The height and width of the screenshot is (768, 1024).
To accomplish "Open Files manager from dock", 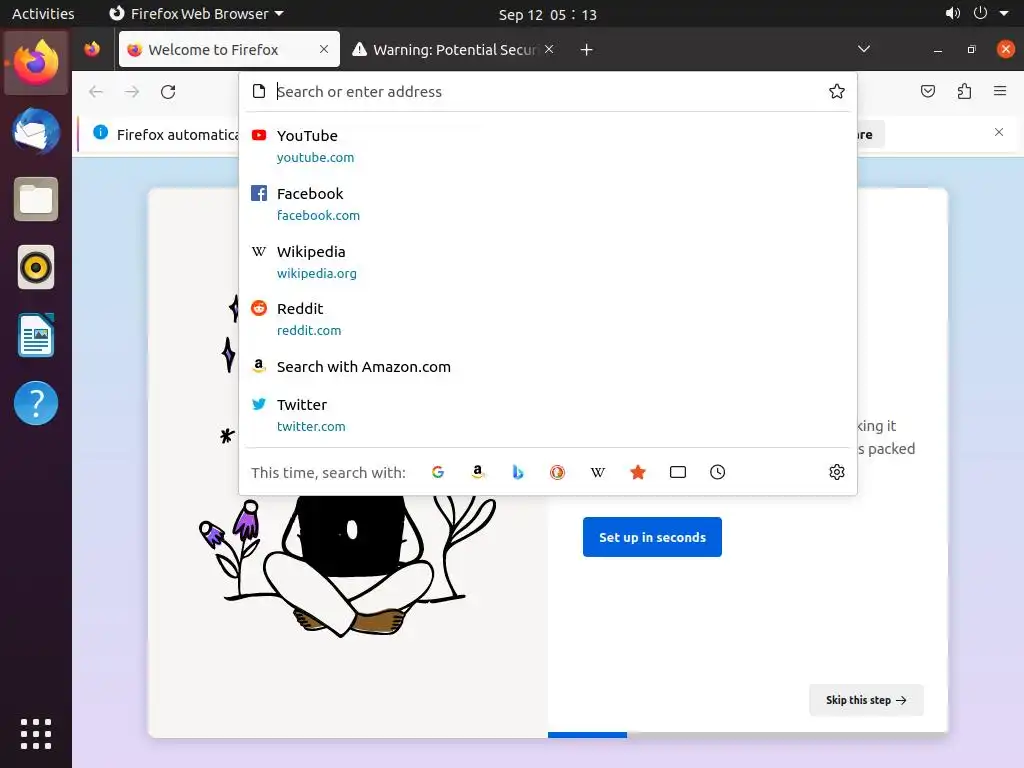I will click(36, 199).
